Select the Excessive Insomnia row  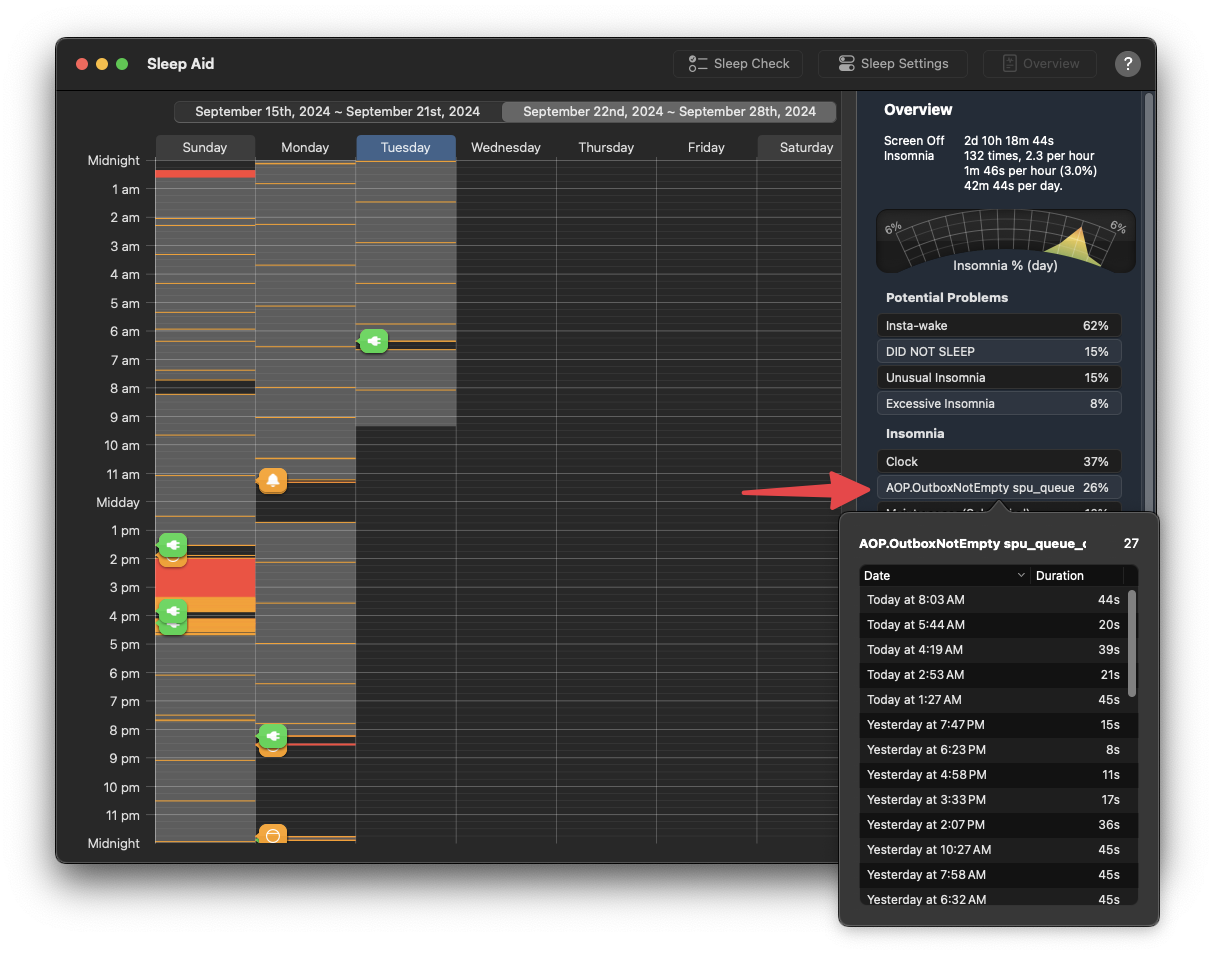click(999, 404)
